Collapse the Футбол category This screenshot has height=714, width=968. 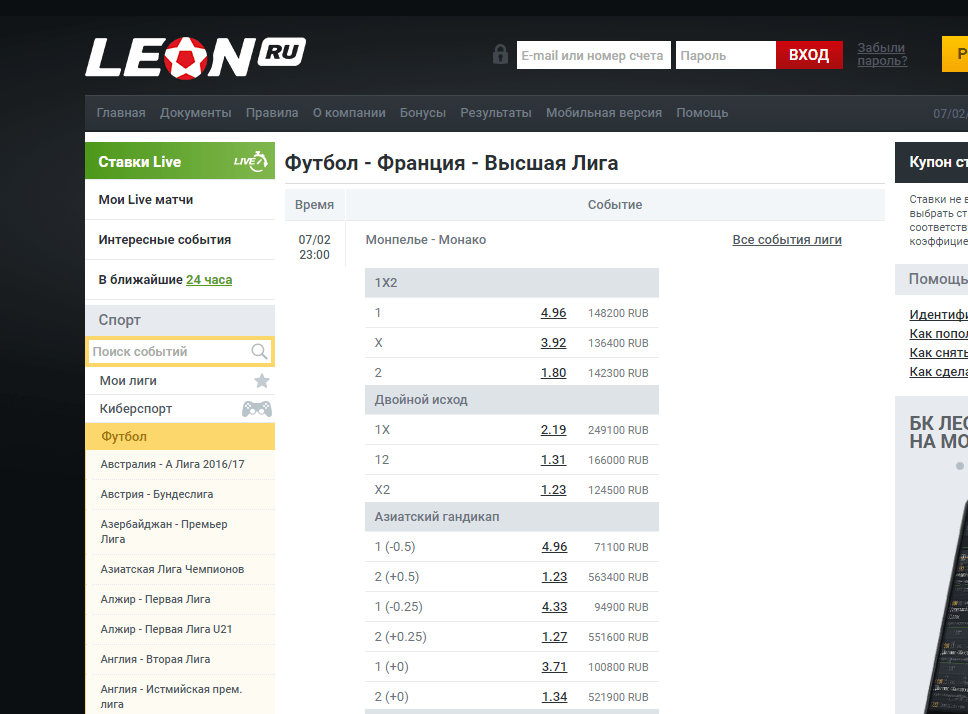(180, 436)
